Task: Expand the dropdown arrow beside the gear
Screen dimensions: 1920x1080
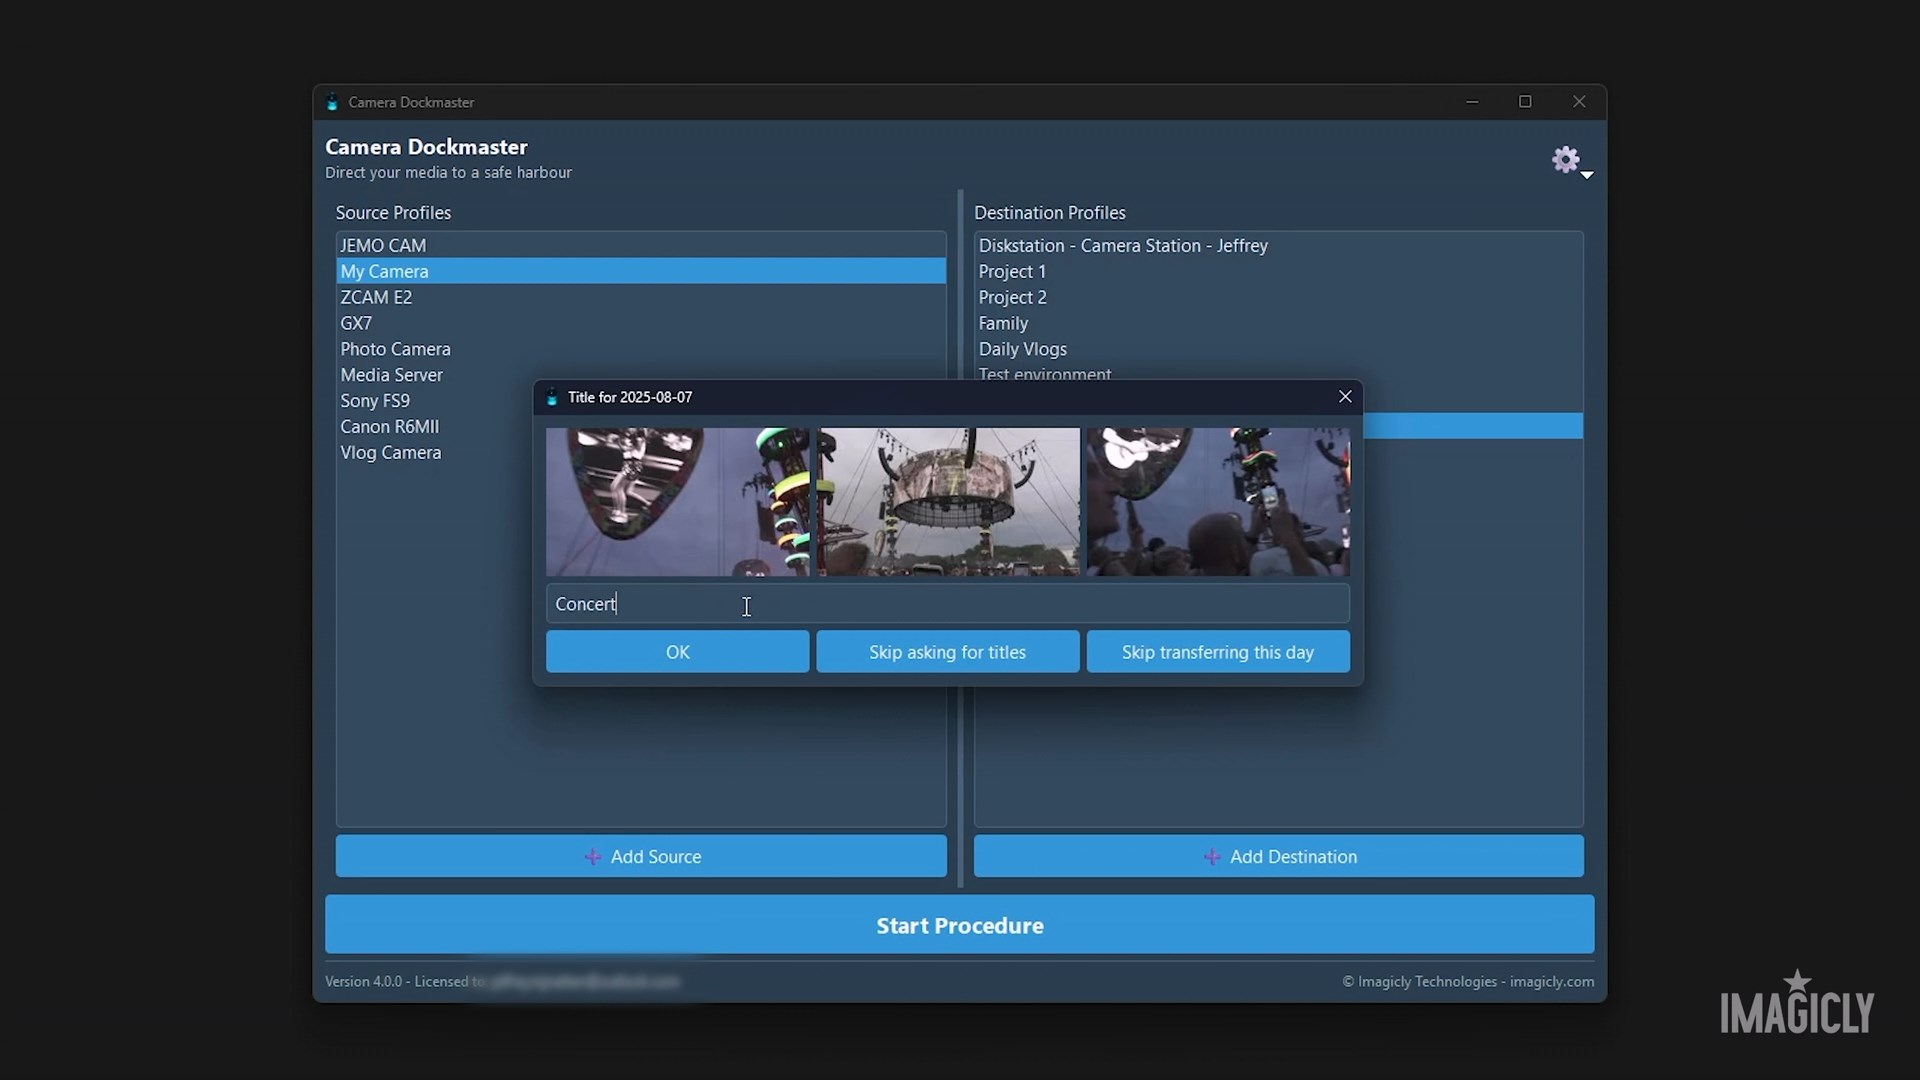Action: pos(1587,175)
